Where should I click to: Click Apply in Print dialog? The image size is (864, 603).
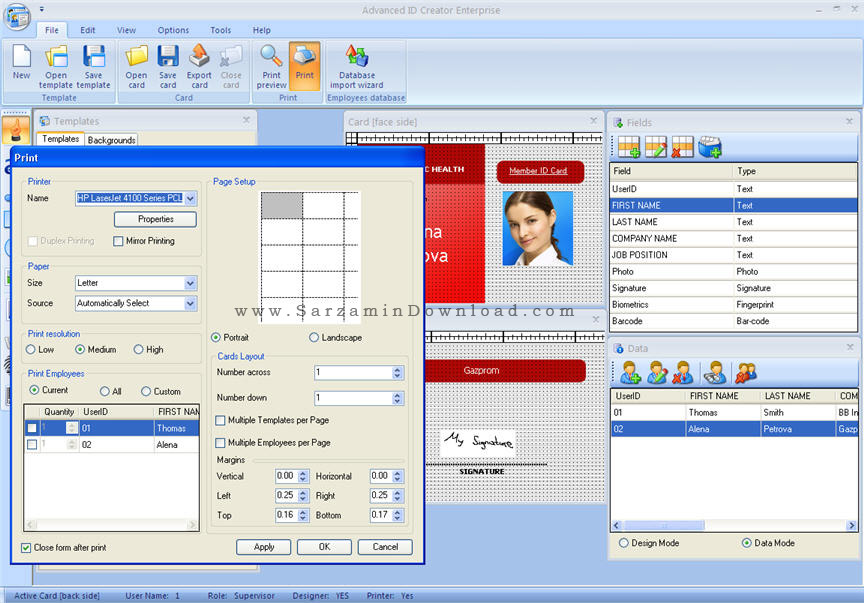pos(263,547)
